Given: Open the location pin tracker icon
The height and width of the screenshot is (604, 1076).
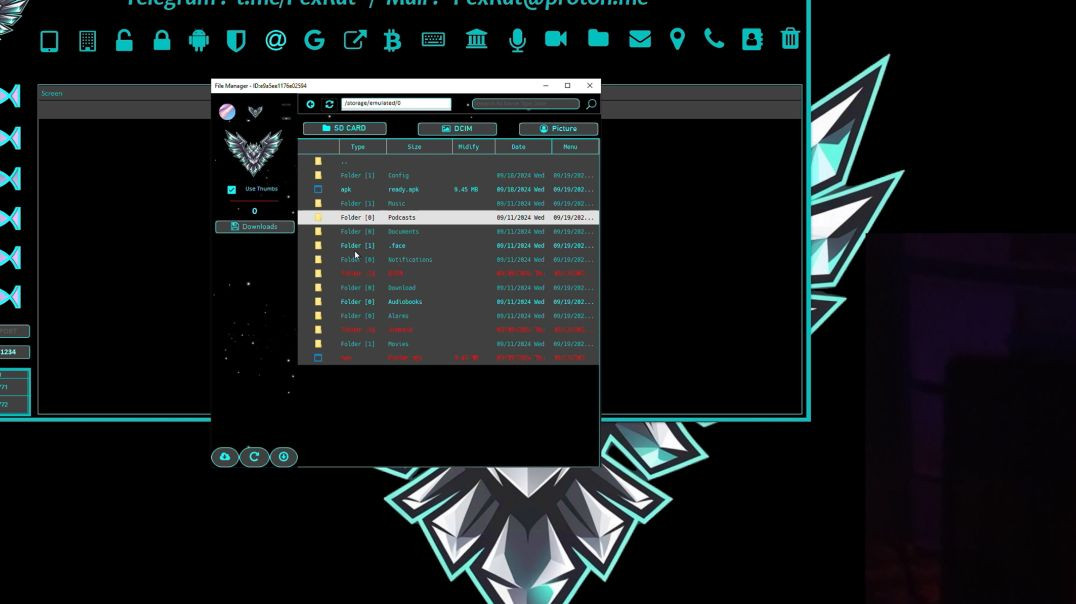Looking at the screenshot, I should pos(677,40).
